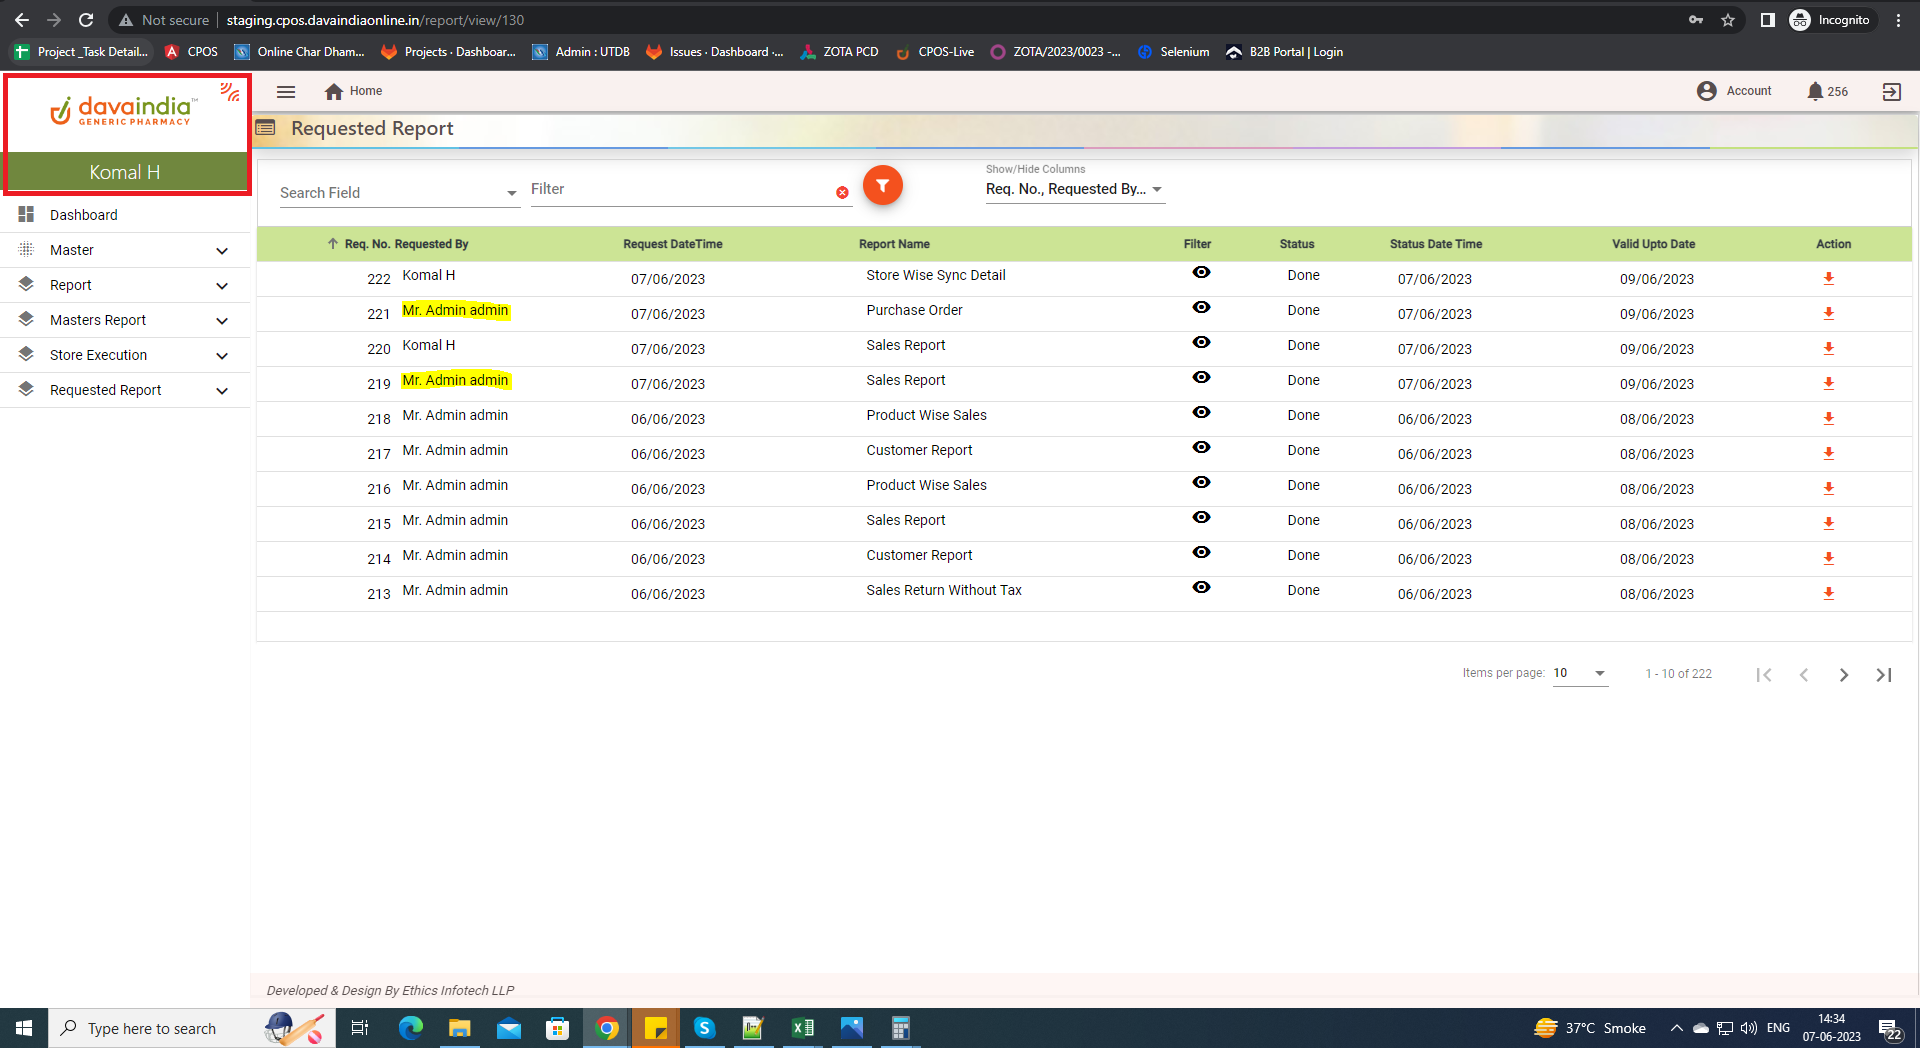Open the Account button

1734,91
